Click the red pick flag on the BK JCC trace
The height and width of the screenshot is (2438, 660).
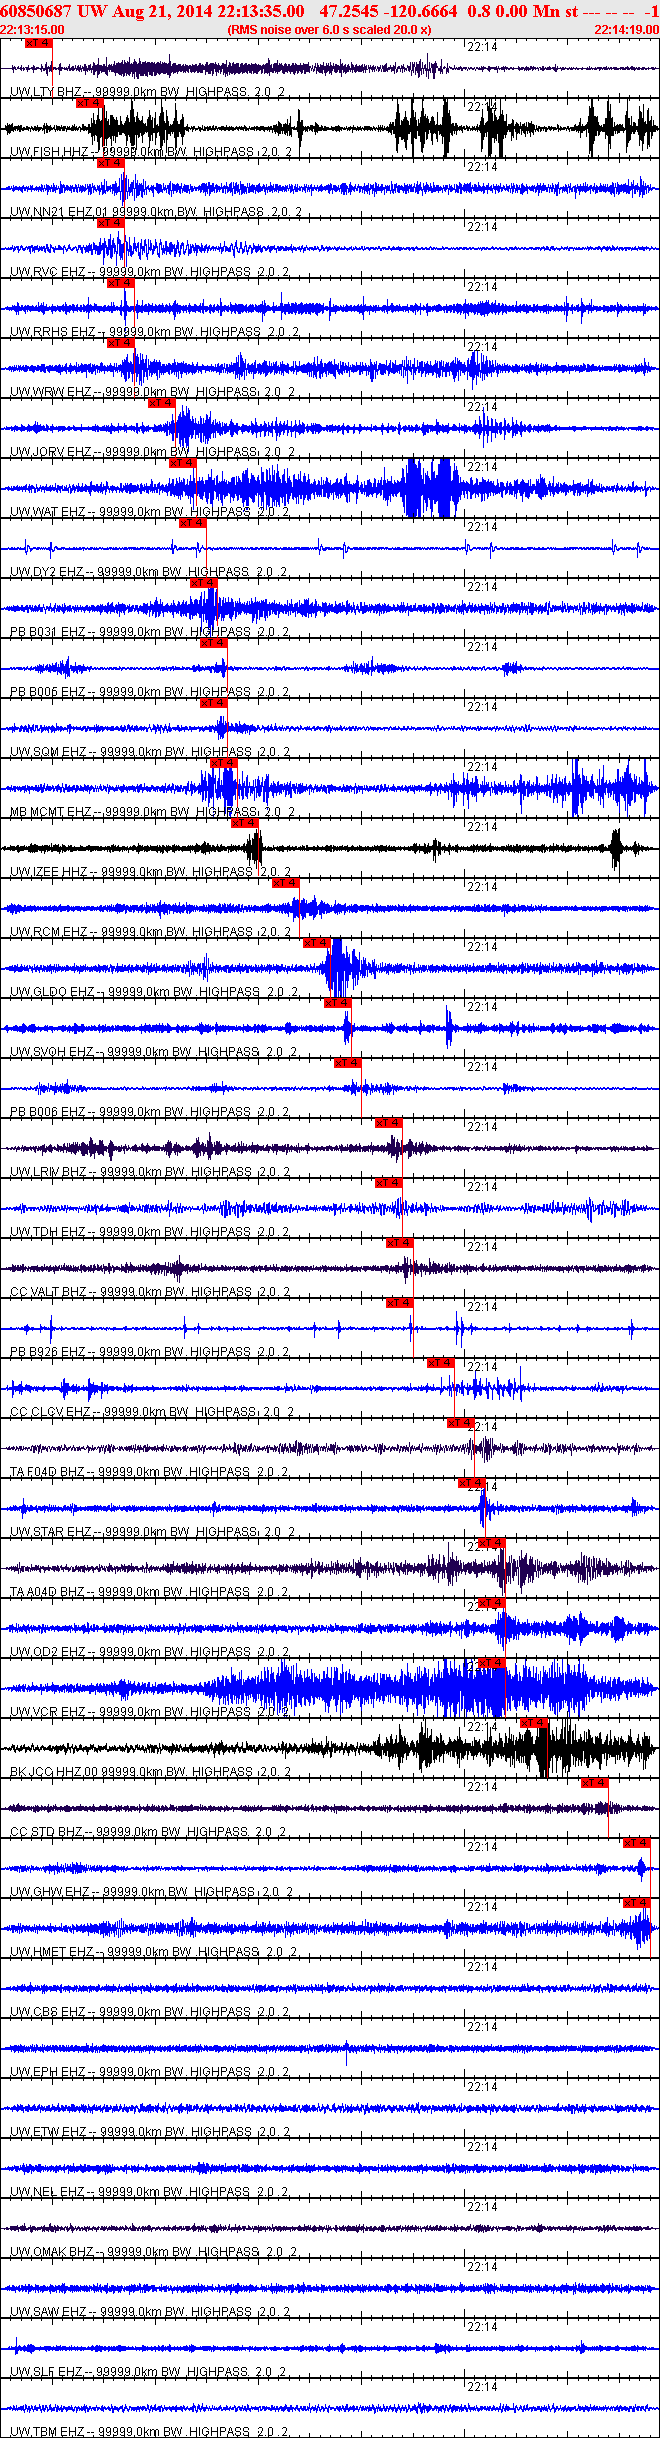(x=534, y=1723)
